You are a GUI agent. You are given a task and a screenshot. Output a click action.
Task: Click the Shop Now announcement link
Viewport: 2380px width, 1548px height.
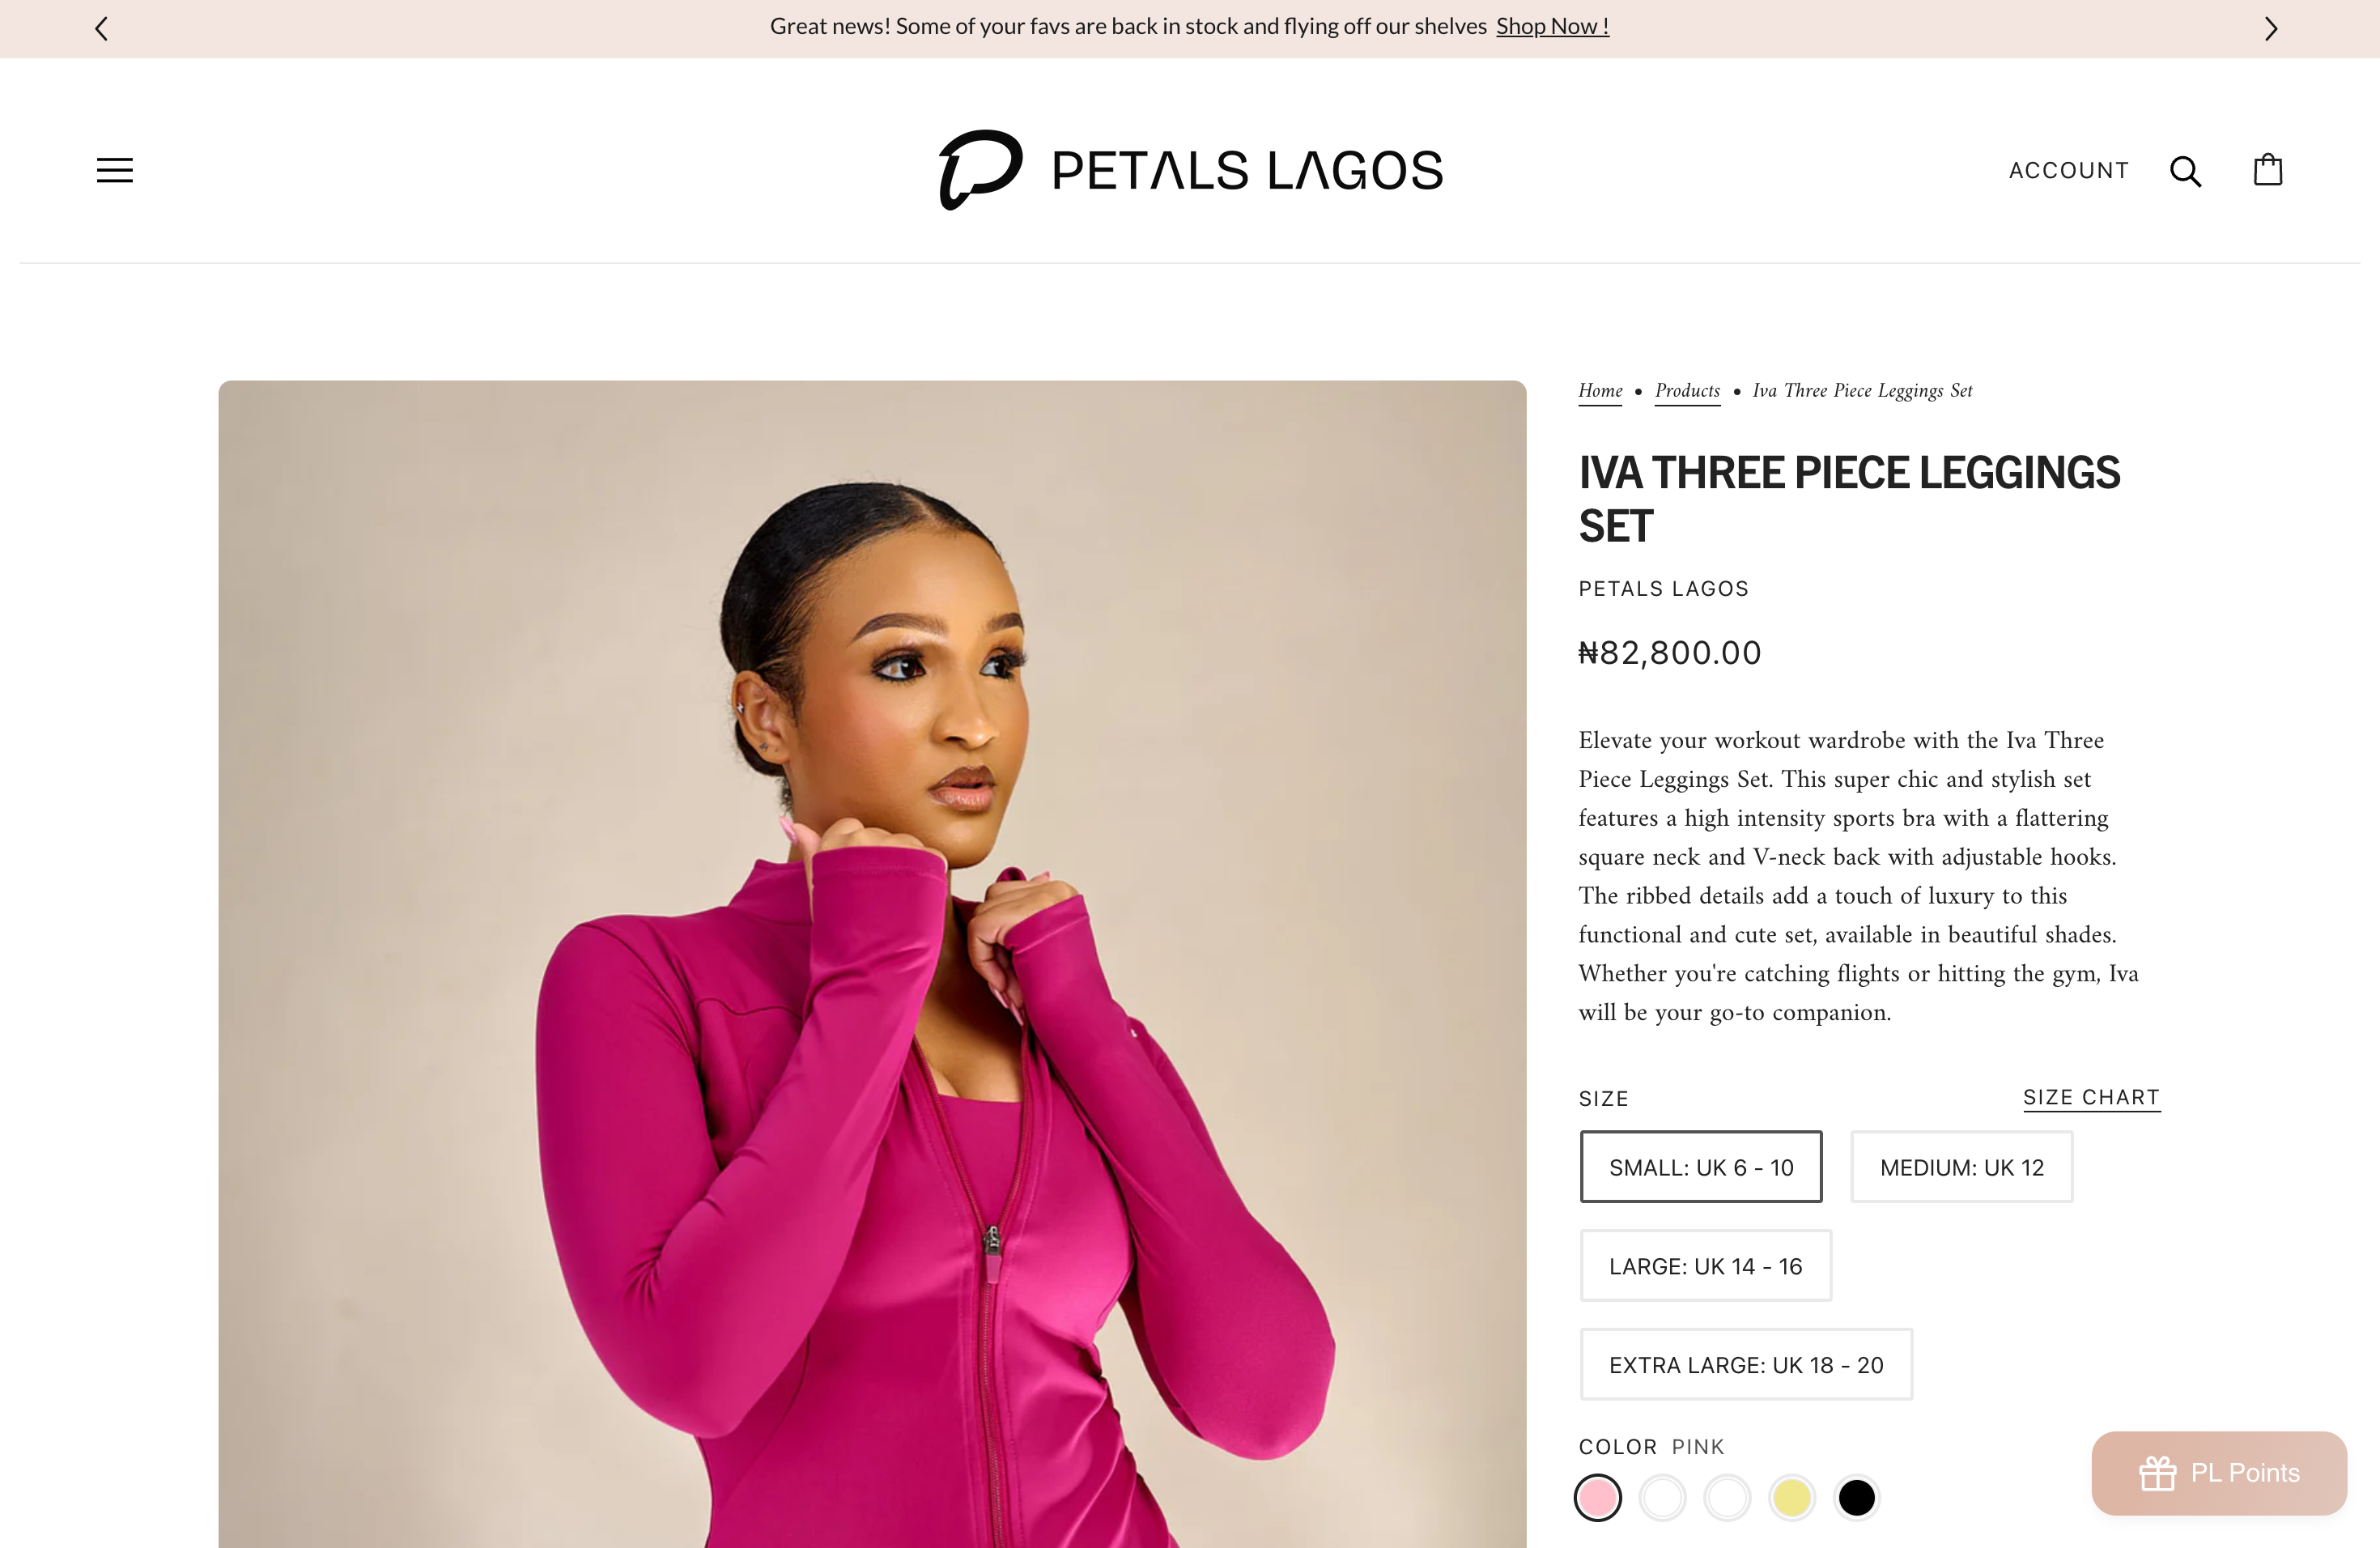pyautogui.click(x=1551, y=26)
